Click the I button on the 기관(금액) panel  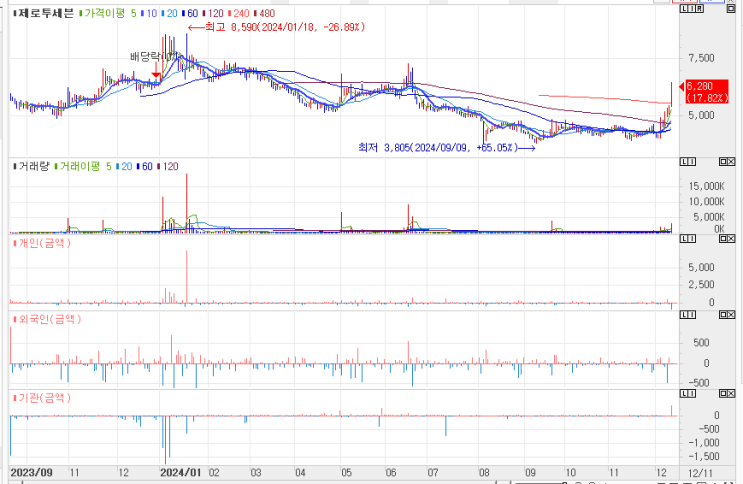pos(692,393)
